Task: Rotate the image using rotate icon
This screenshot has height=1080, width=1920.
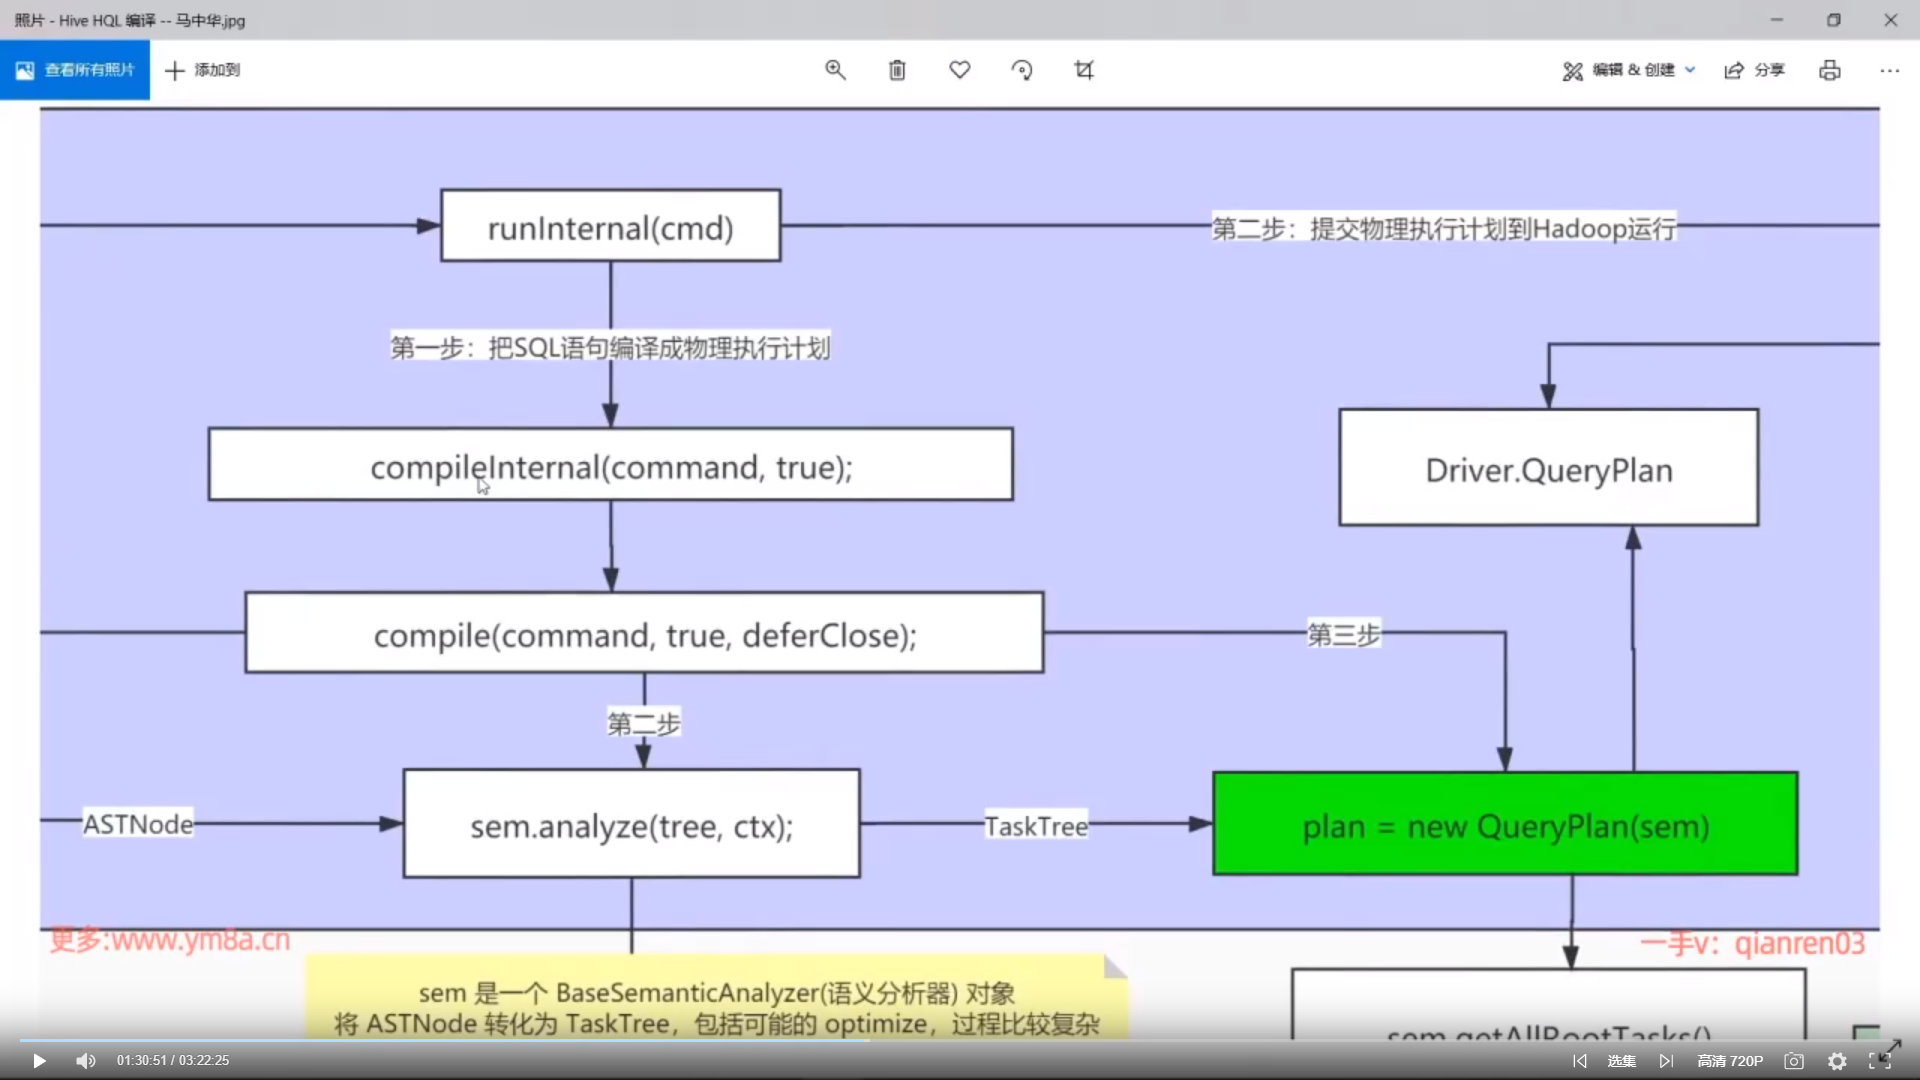Action: coord(1022,70)
